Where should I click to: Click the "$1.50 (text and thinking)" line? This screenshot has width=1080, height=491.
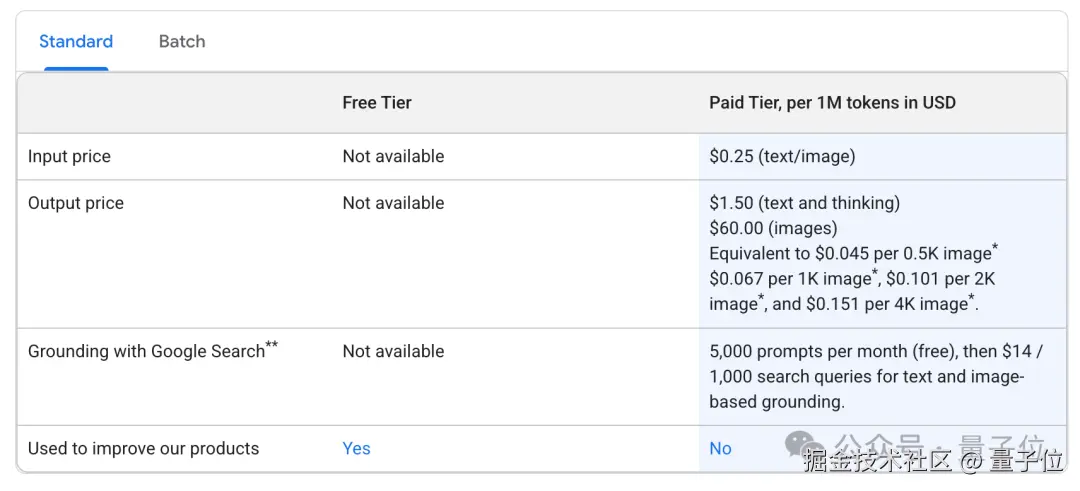[804, 203]
